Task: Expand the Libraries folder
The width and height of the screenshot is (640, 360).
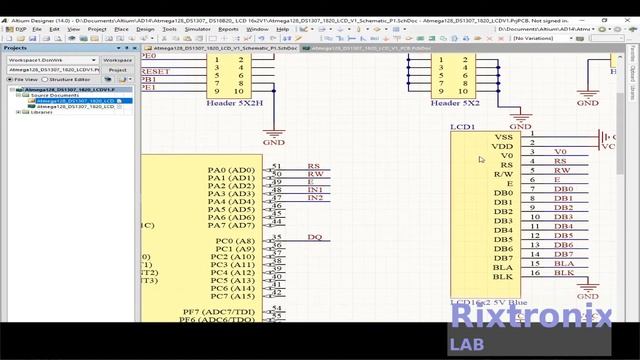Action: [x=18, y=112]
